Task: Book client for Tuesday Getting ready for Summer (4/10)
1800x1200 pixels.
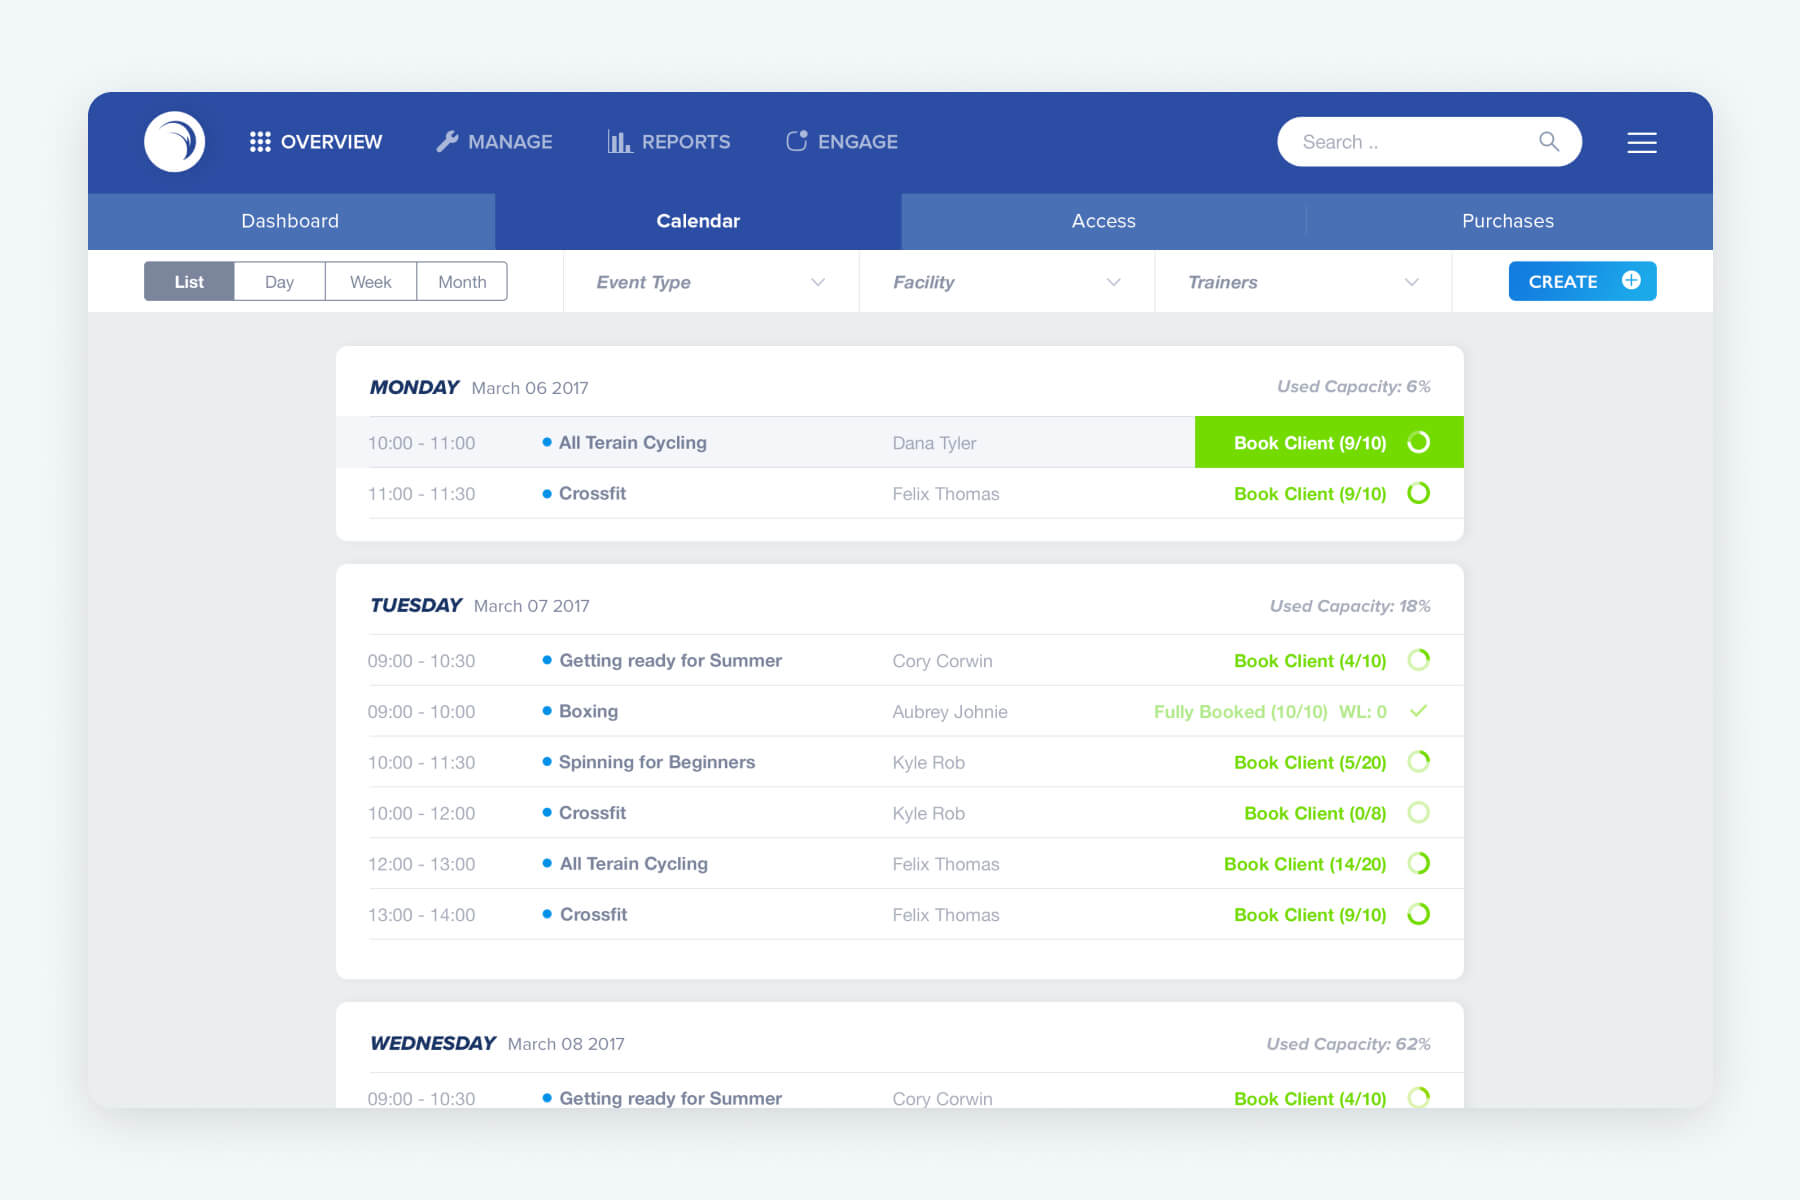Action: click(x=1310, y=661)
